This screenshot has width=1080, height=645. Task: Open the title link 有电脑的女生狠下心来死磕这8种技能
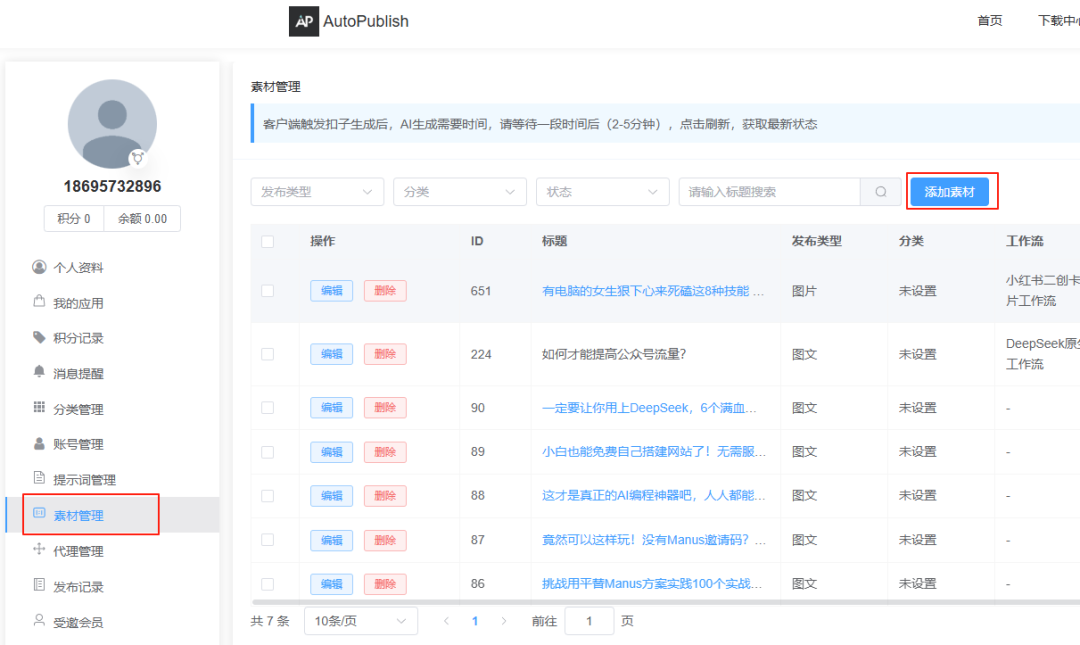click(x=653, y=291)
